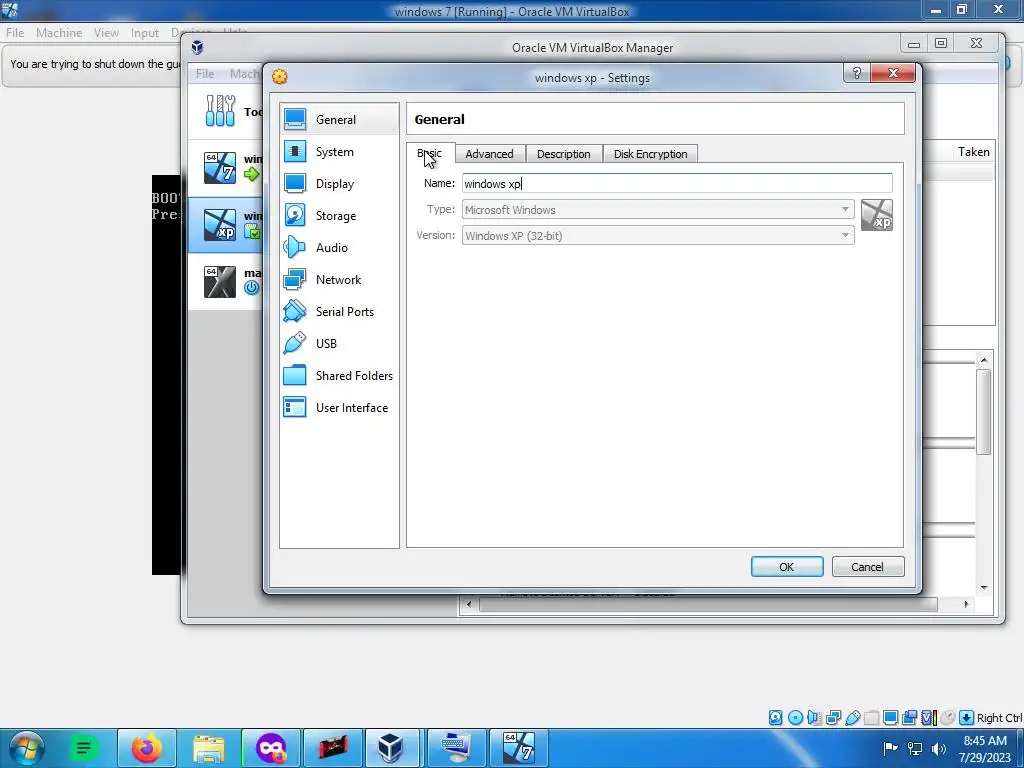Open the File menu of the VM window

click(15, 33)
